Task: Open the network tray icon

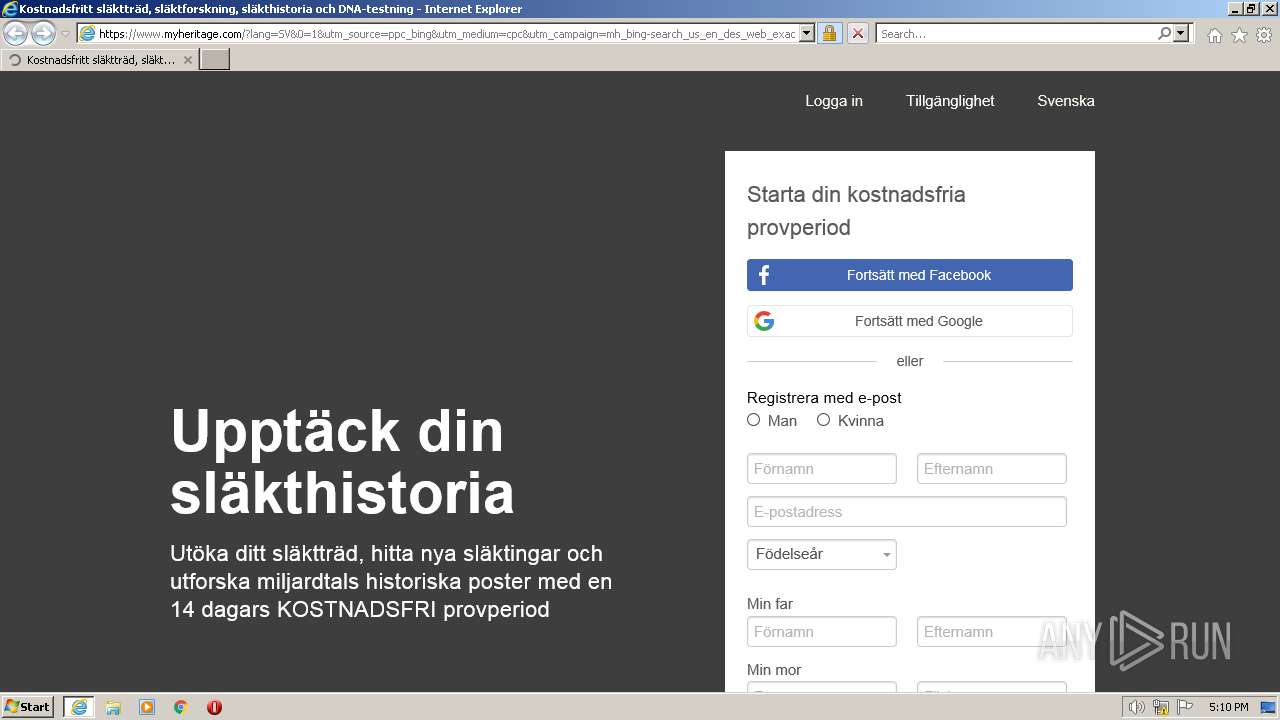Action: coord(1161,707)
